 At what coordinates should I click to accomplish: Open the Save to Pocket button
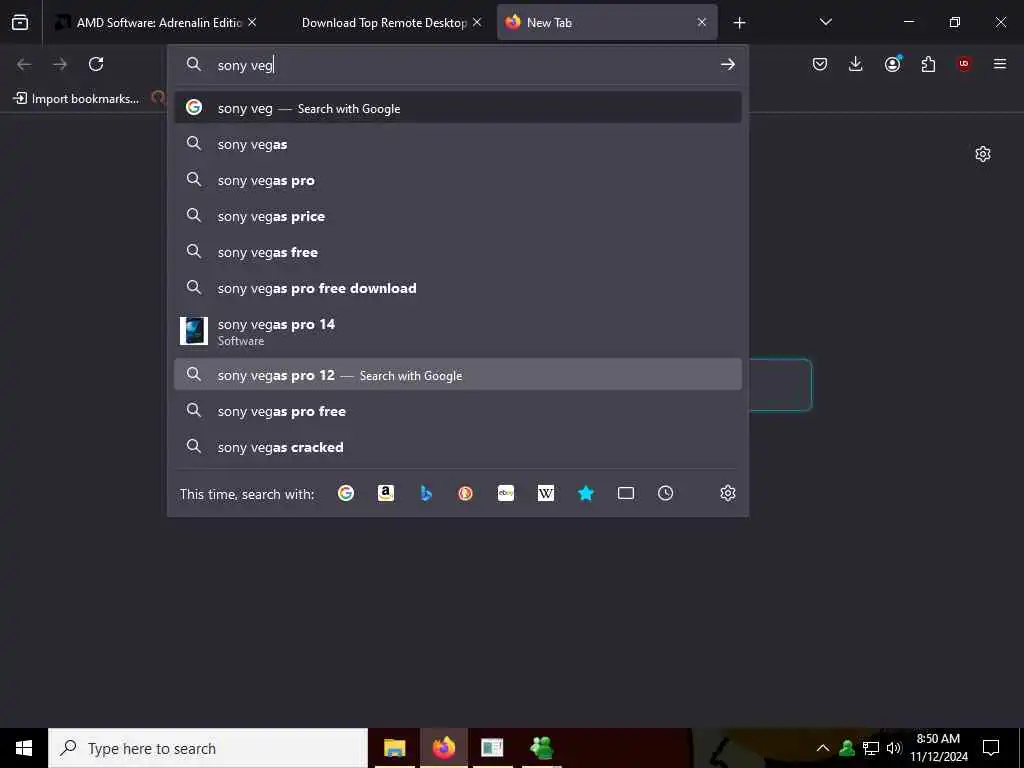820,64
